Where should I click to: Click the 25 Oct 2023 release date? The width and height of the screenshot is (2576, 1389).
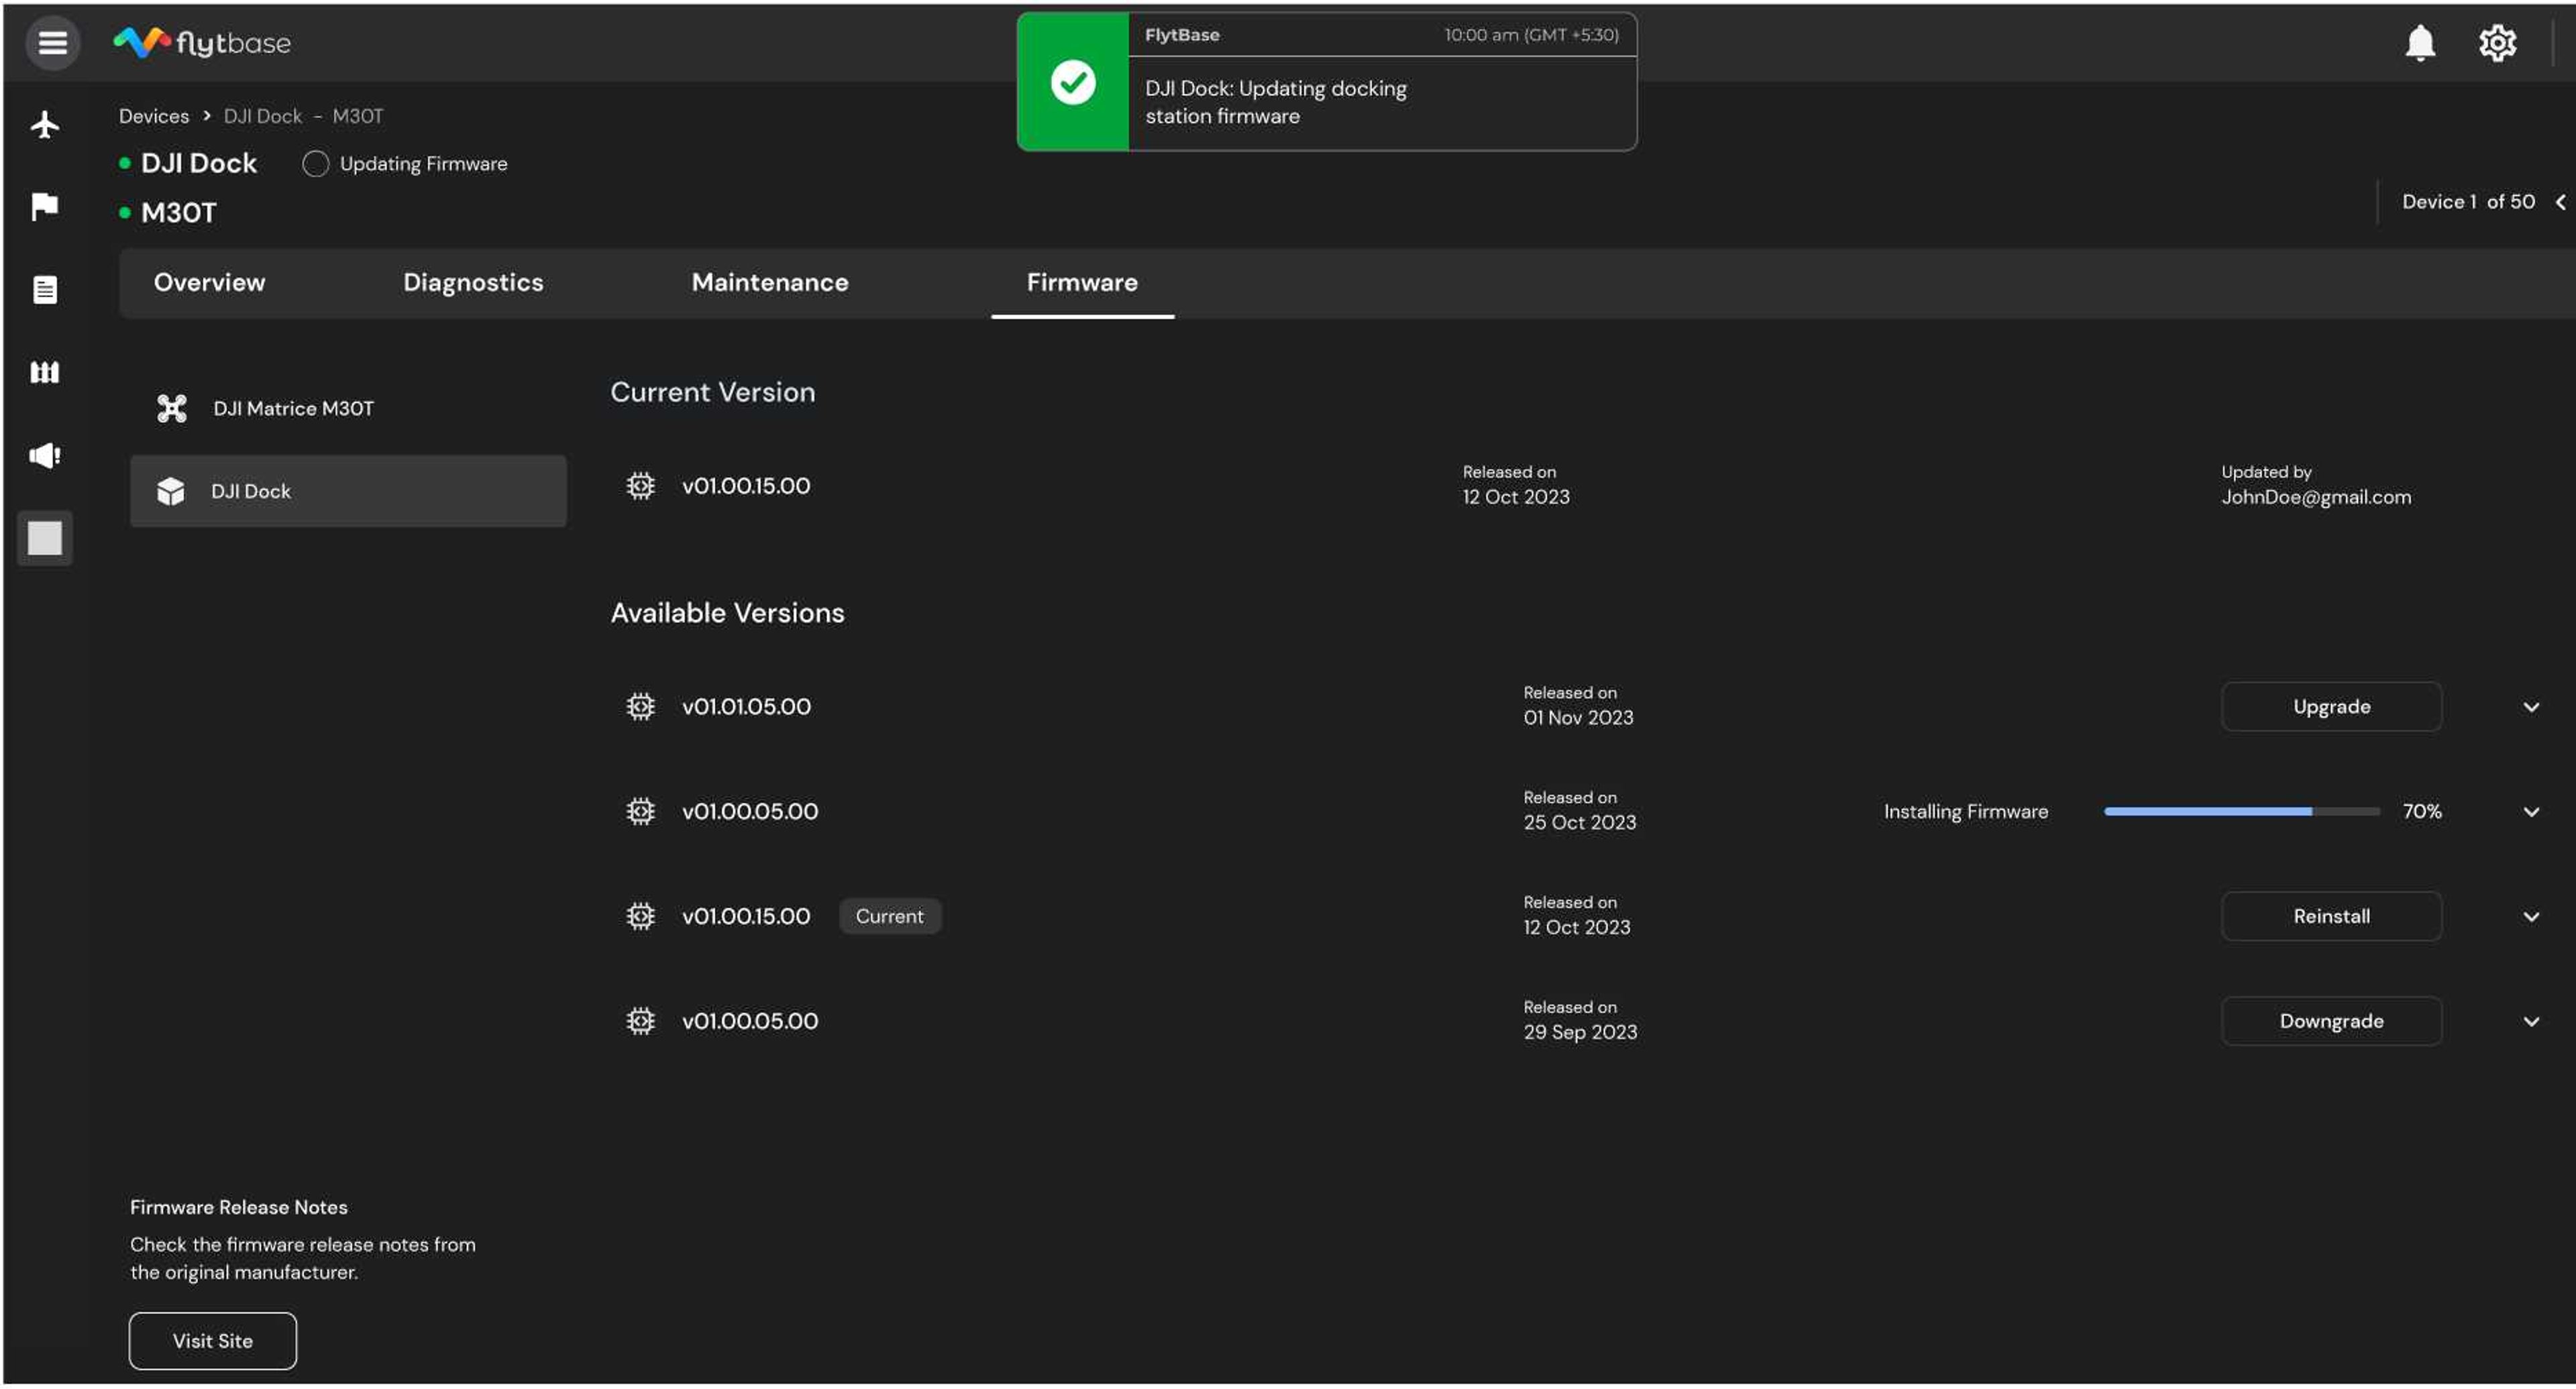tap(1580, 823)
